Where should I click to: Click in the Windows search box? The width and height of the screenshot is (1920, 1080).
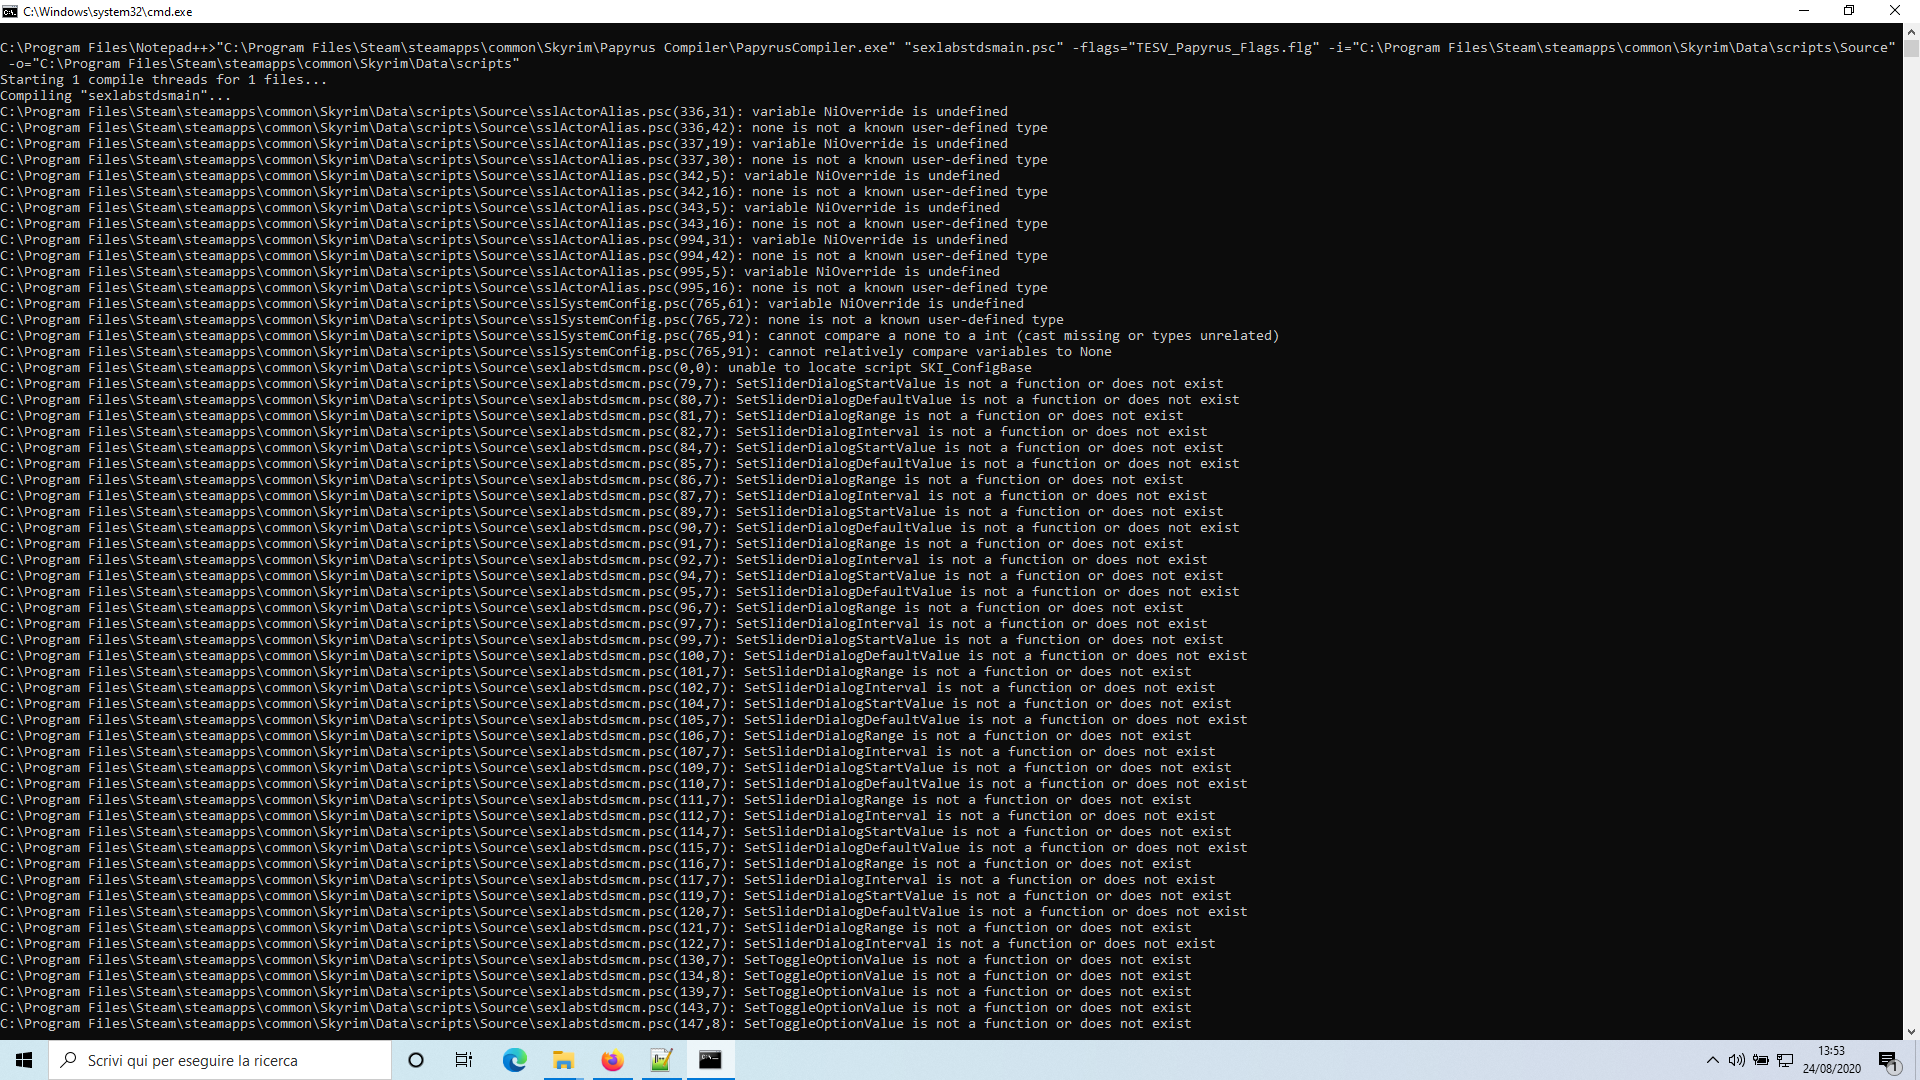coord(220,1060)
